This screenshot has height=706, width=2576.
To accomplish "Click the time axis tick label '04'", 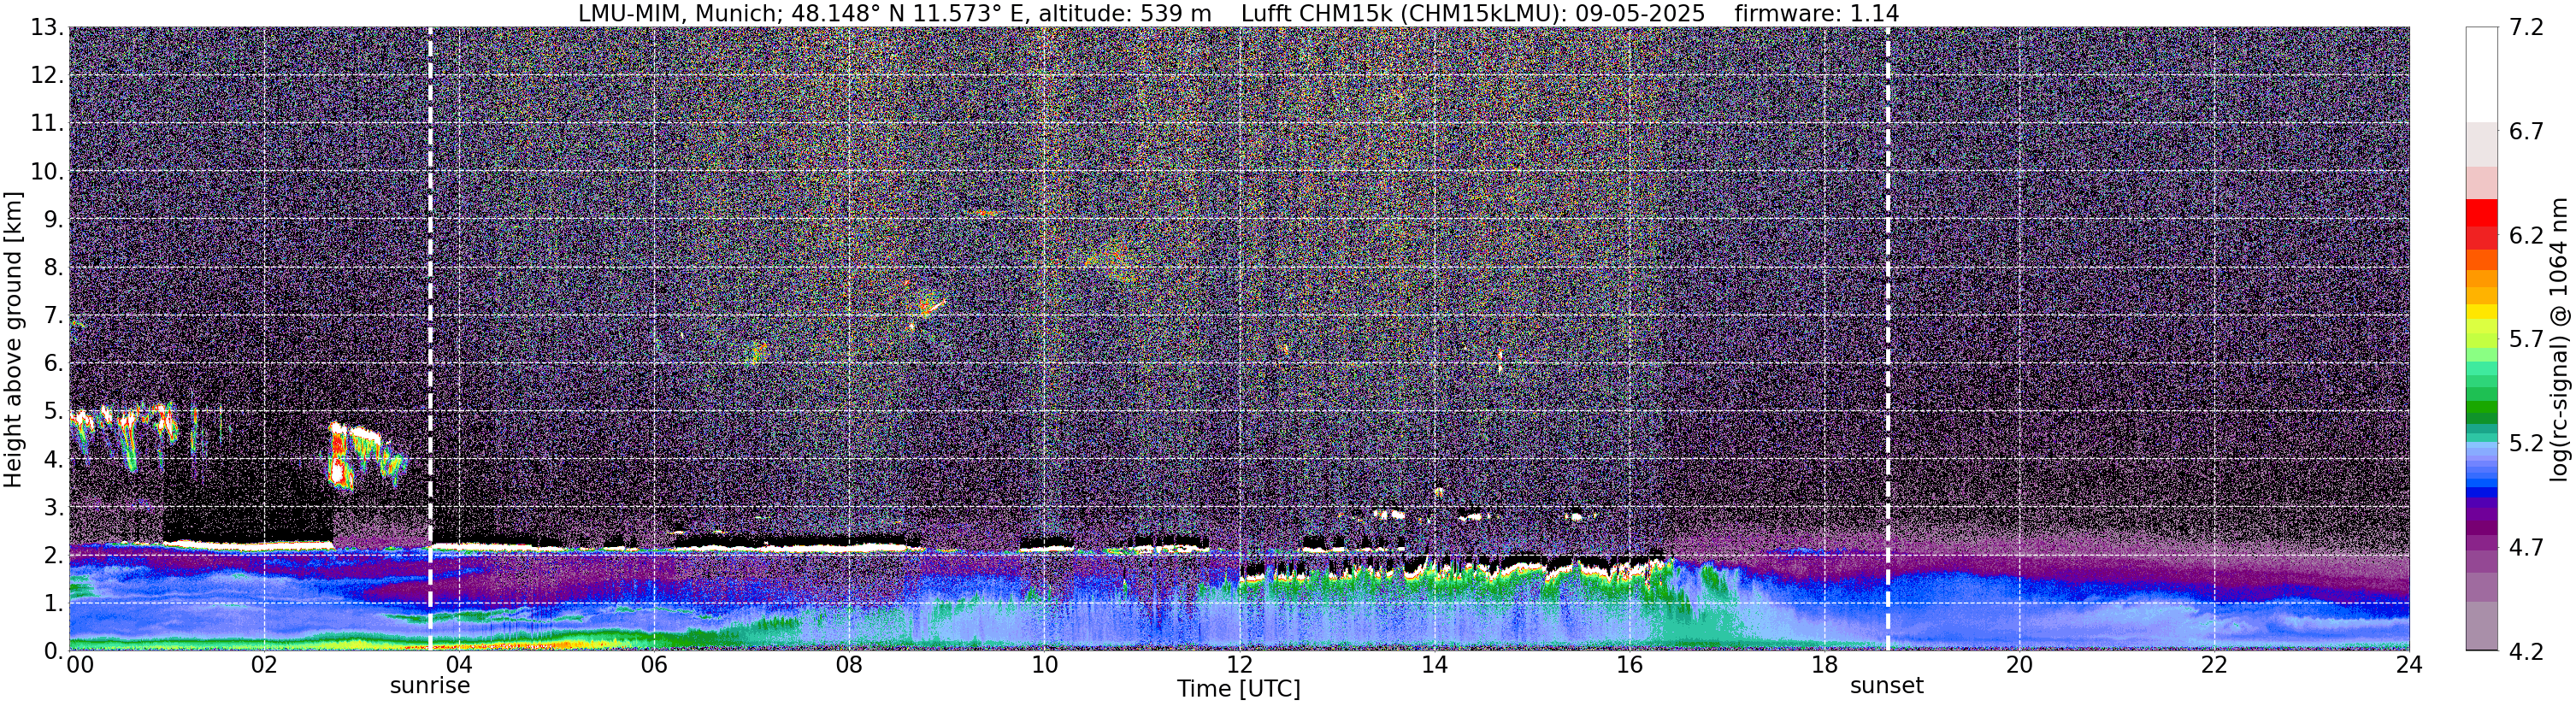I will click(459, 665).
